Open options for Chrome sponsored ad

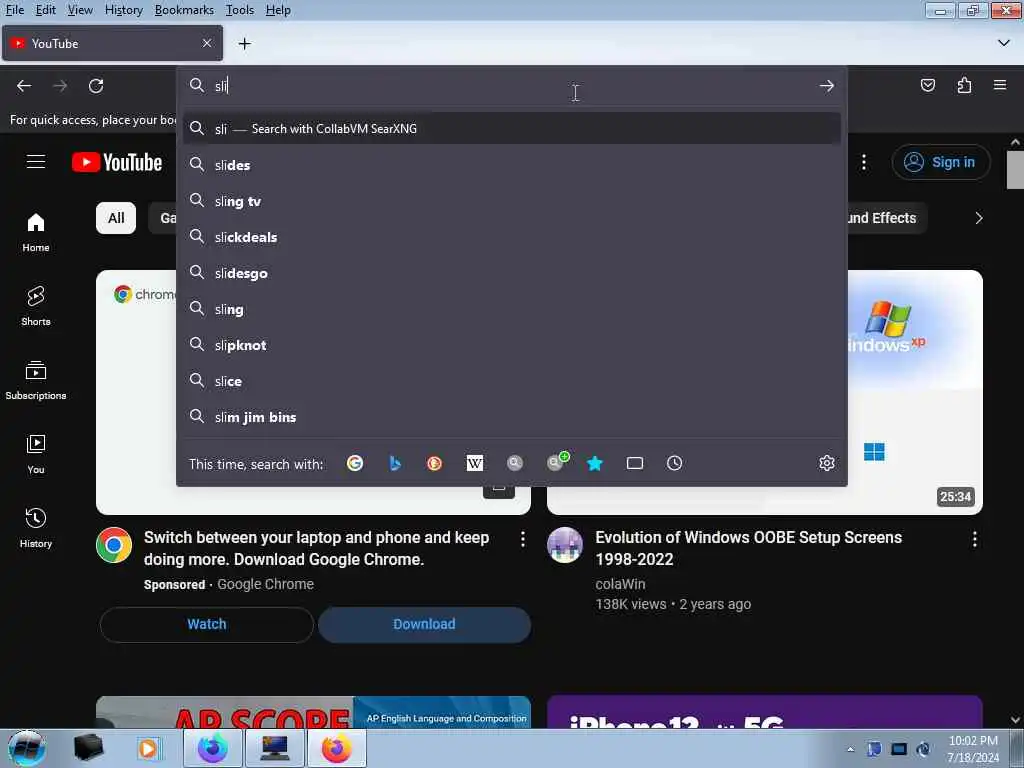[x=522, y=539]
